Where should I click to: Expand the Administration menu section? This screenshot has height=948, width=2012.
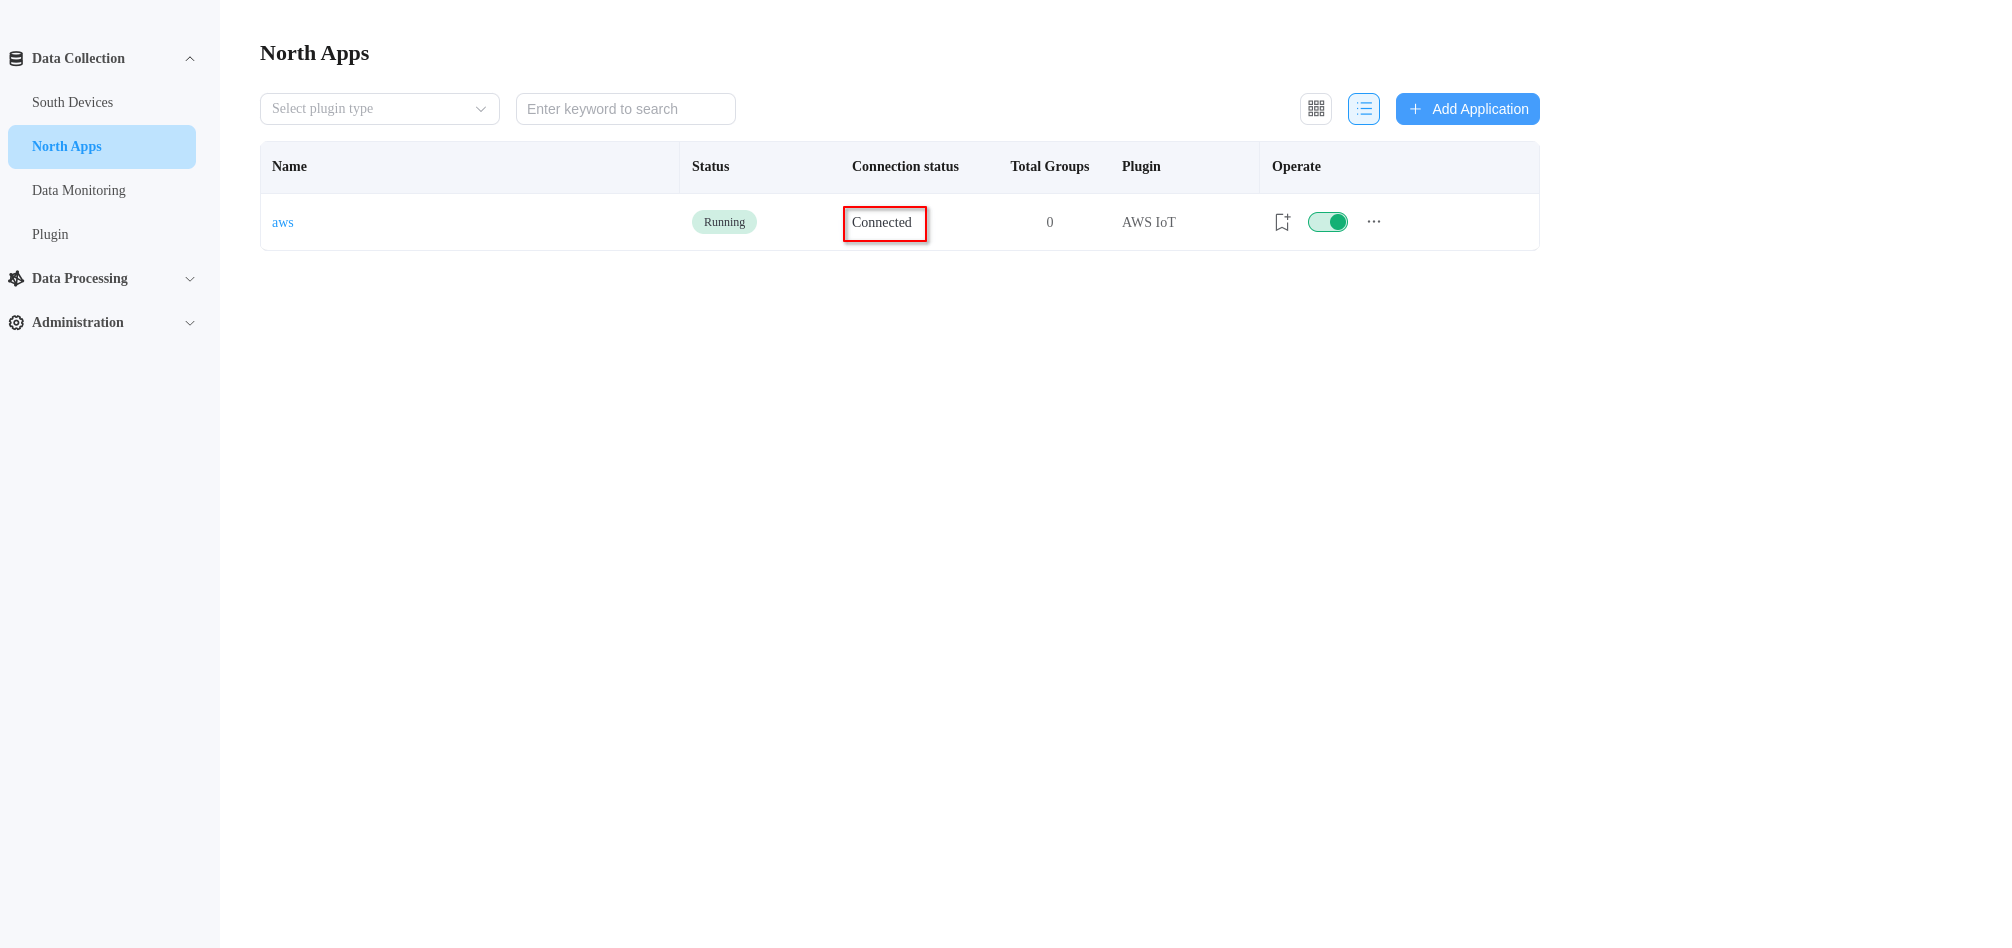[x=190, y=322]
